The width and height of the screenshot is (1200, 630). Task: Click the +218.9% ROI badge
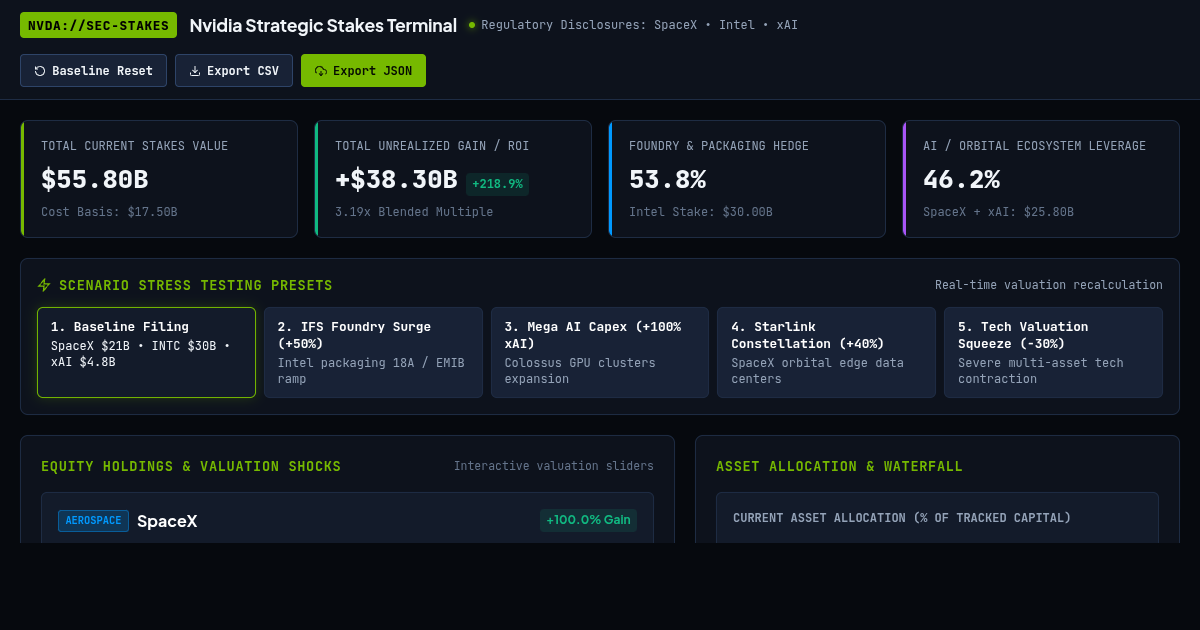coord(497,184)
